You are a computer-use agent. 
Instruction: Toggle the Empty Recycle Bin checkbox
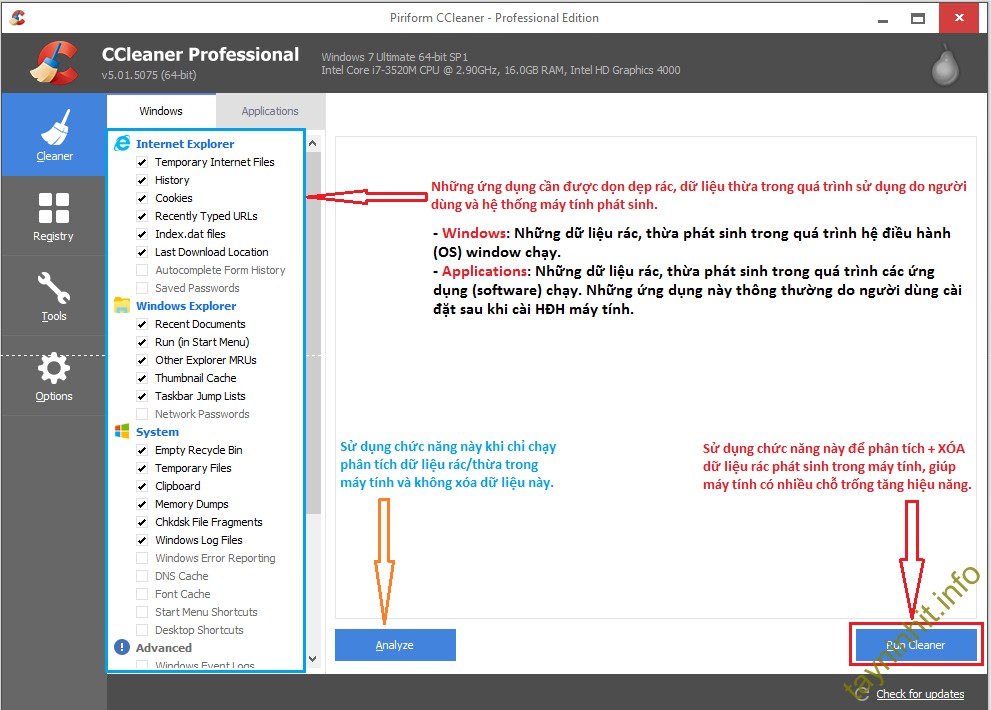tap(142, 450)
